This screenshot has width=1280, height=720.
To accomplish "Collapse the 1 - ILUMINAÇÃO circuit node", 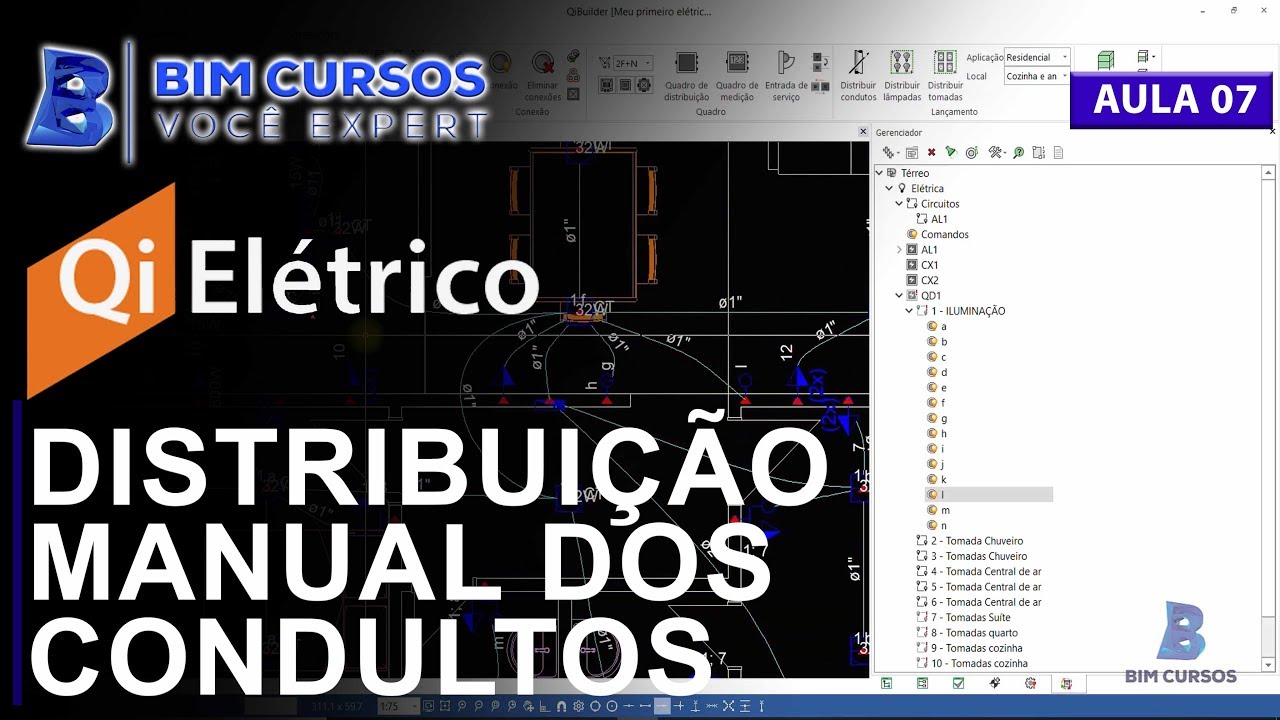I will 909,311.
